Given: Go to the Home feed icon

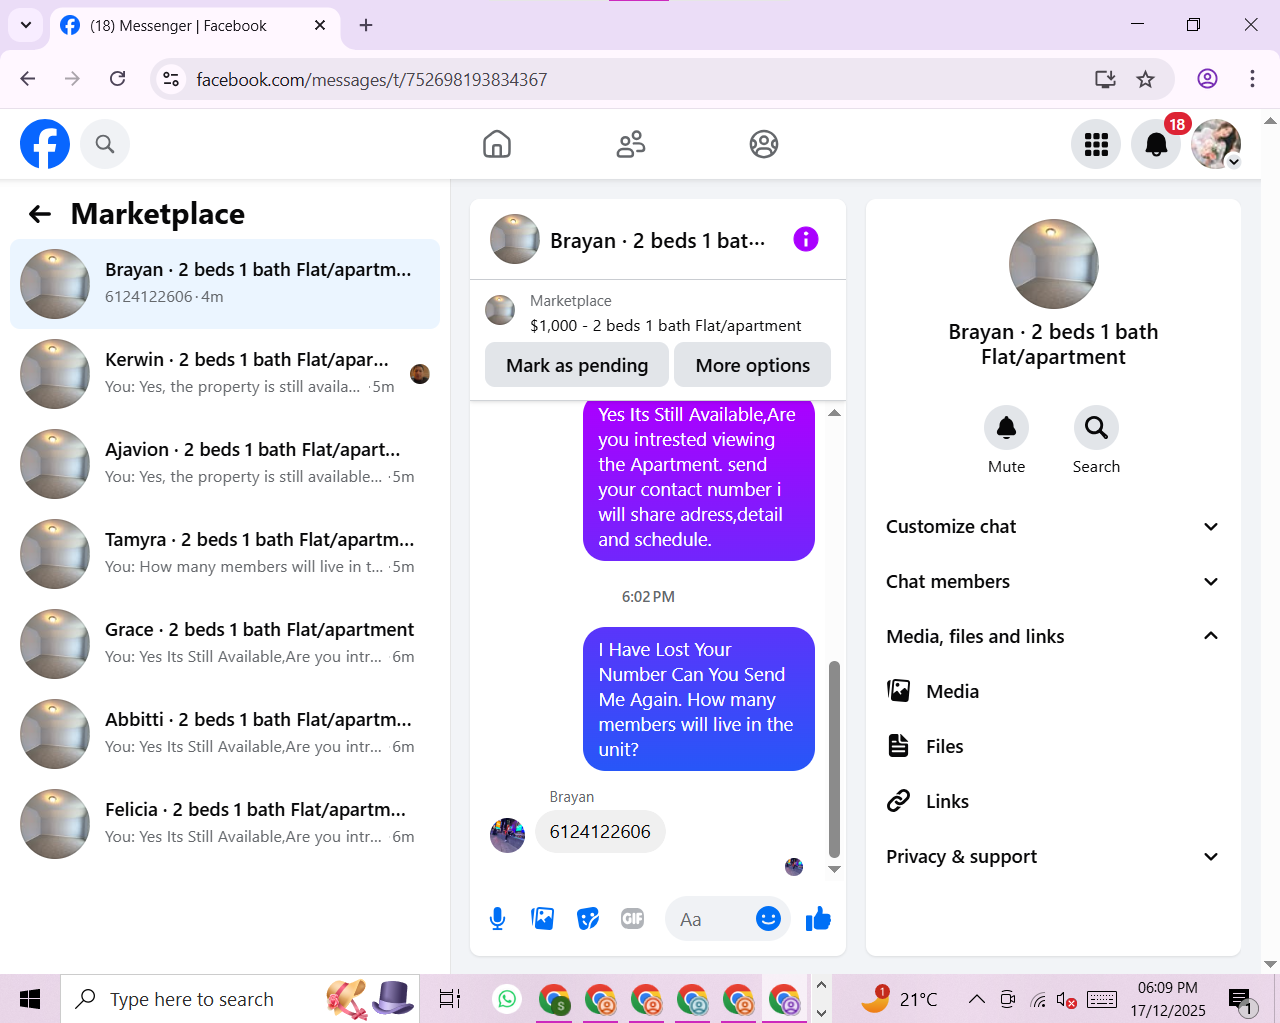Looking at the screenshot, I should coord(497,144).
